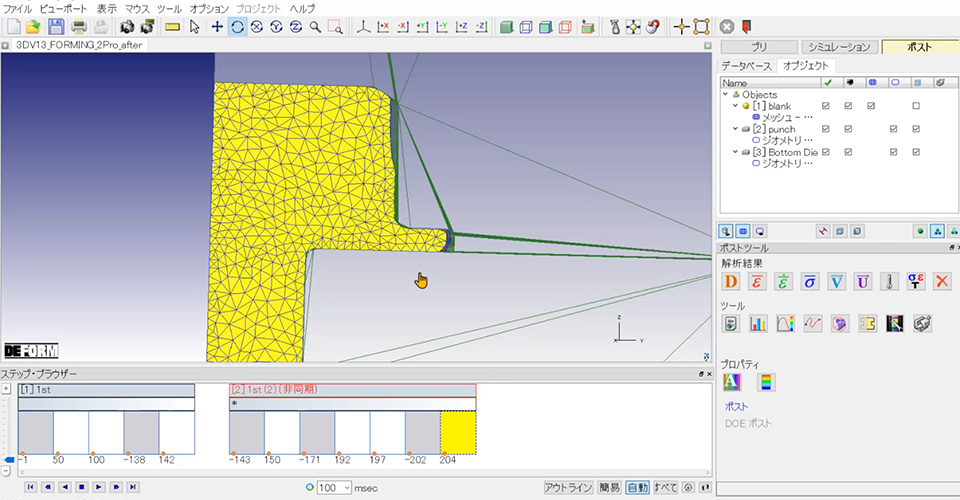
Task: Rotate about X axis tool
Action: pyautogui.click(x=257, y=27)
